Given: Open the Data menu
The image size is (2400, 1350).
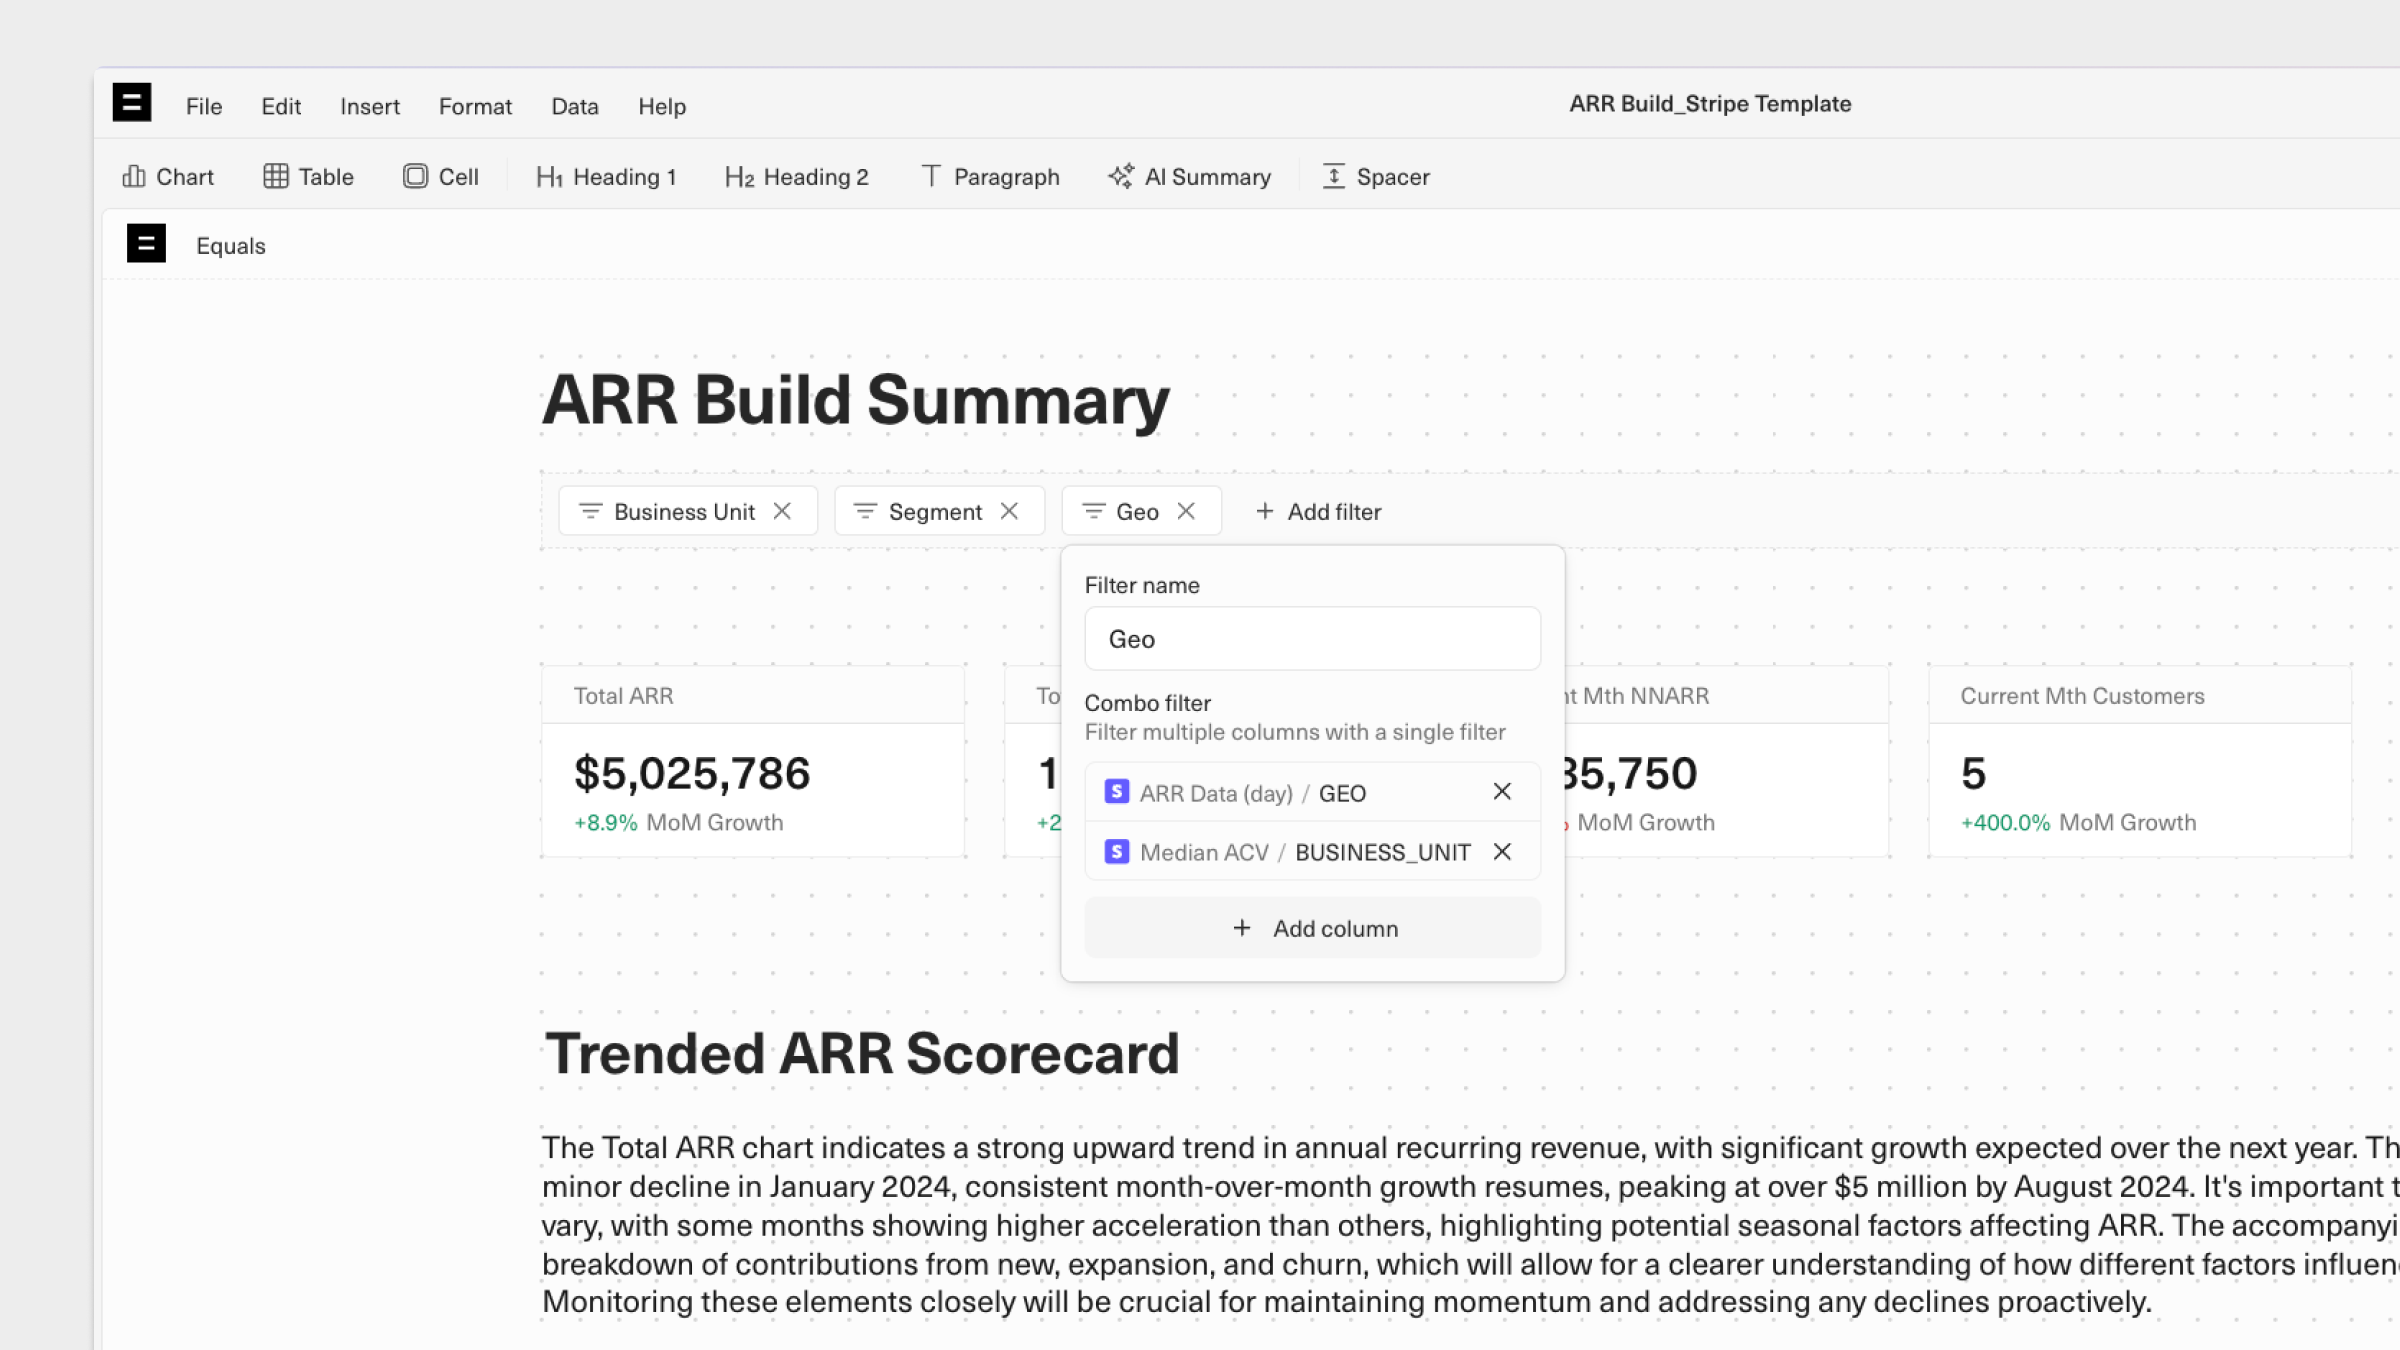Looking at the screenshot, I should pyautogui.click(x=575, y=106).
